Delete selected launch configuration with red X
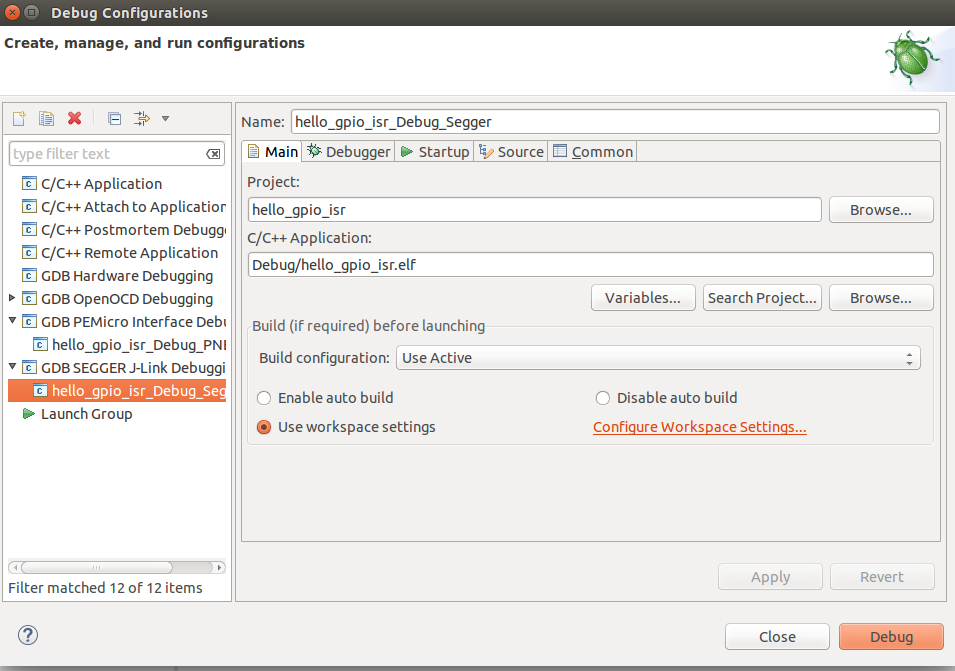Image resolution: width=955 pixels, height=671 pixels. [x=74, y=118]
